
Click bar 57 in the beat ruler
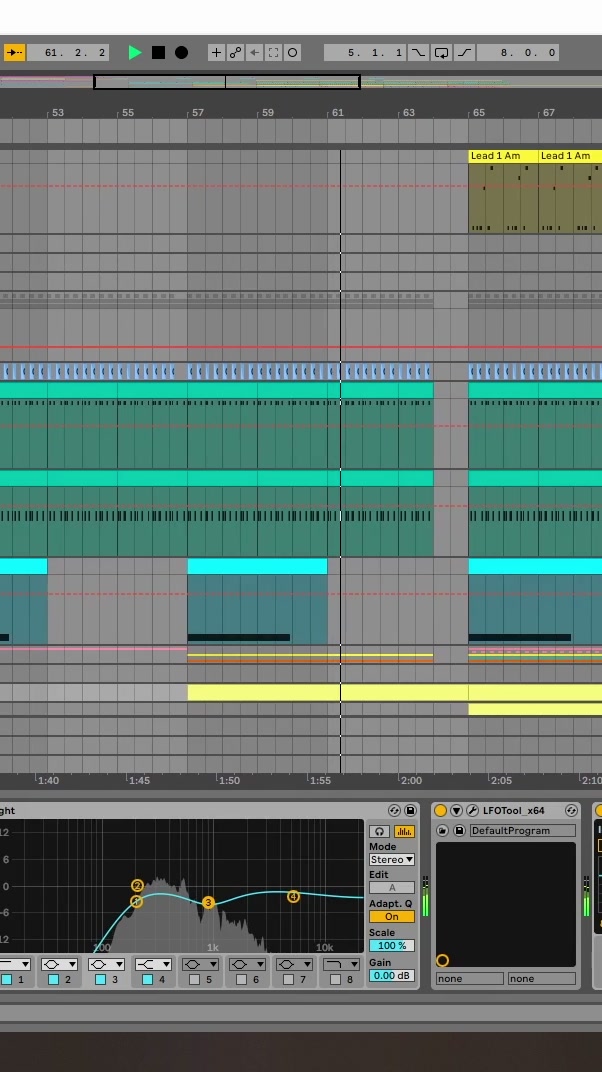197,112
